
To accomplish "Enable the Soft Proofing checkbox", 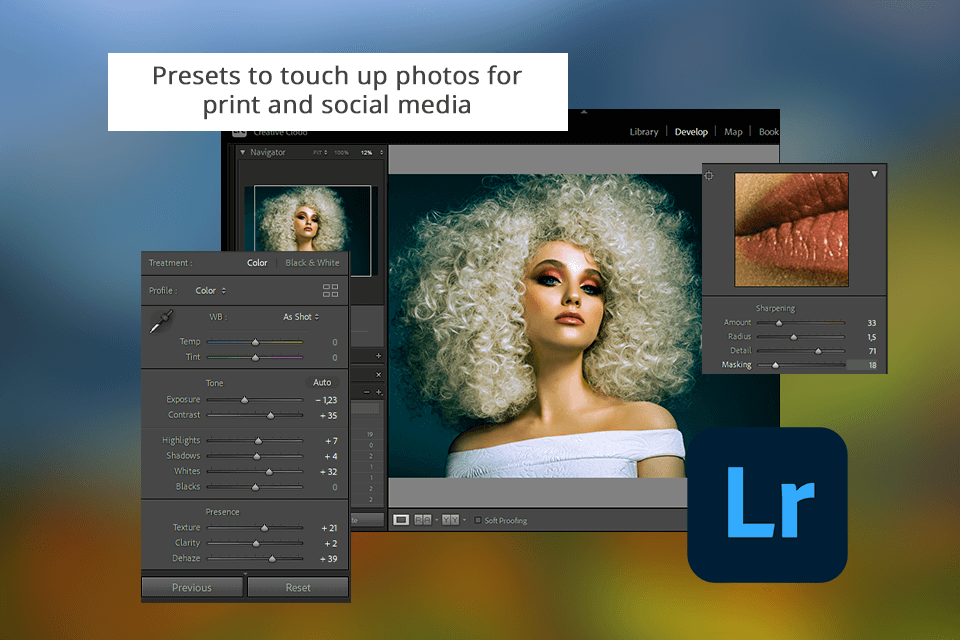I will 478,520.
